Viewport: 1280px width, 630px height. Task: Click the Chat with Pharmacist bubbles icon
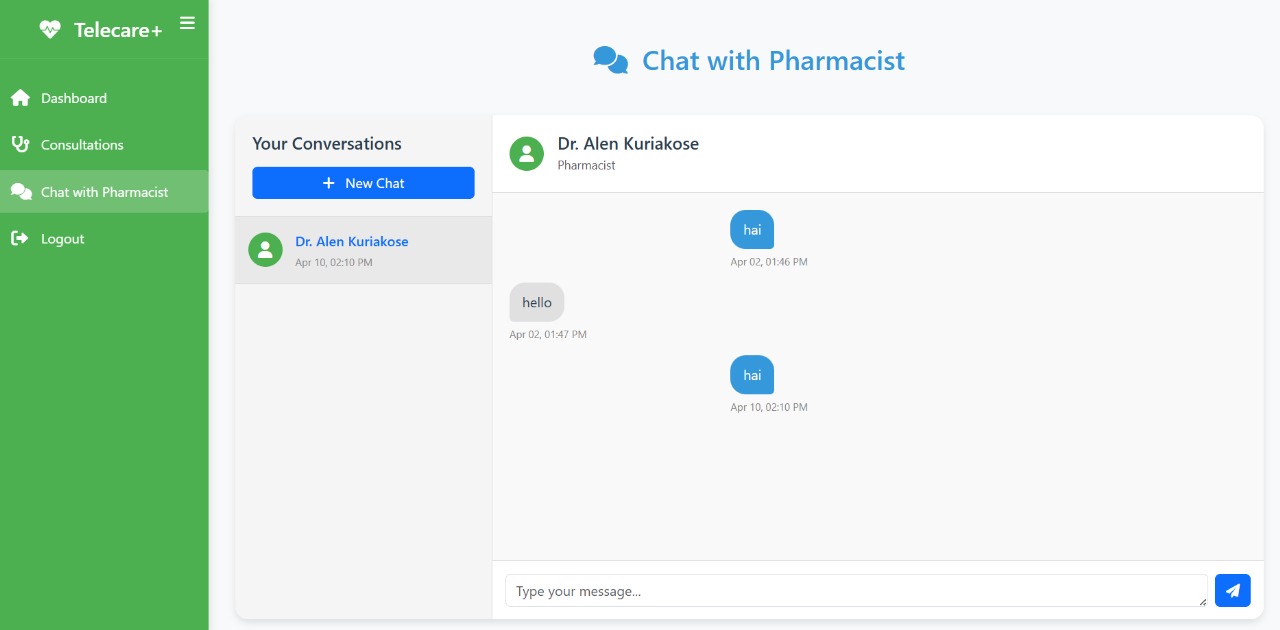click(x=21, y=192)
